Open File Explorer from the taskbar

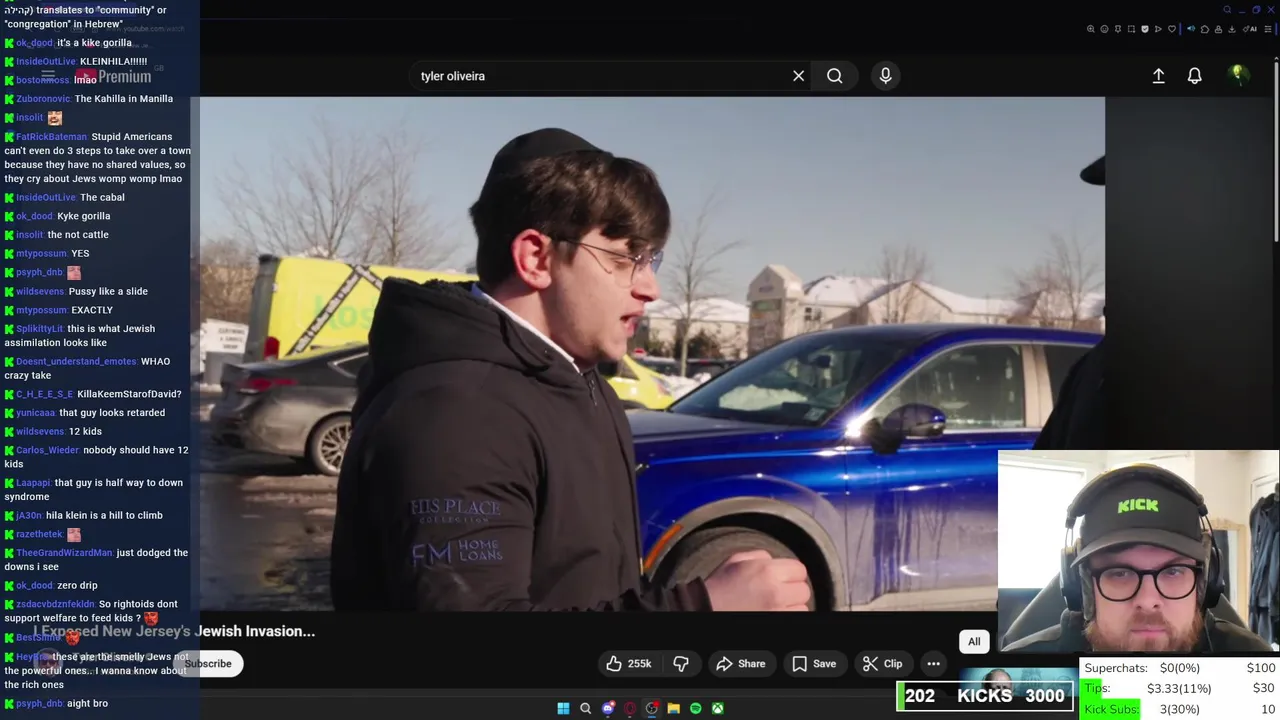(674, 708)
